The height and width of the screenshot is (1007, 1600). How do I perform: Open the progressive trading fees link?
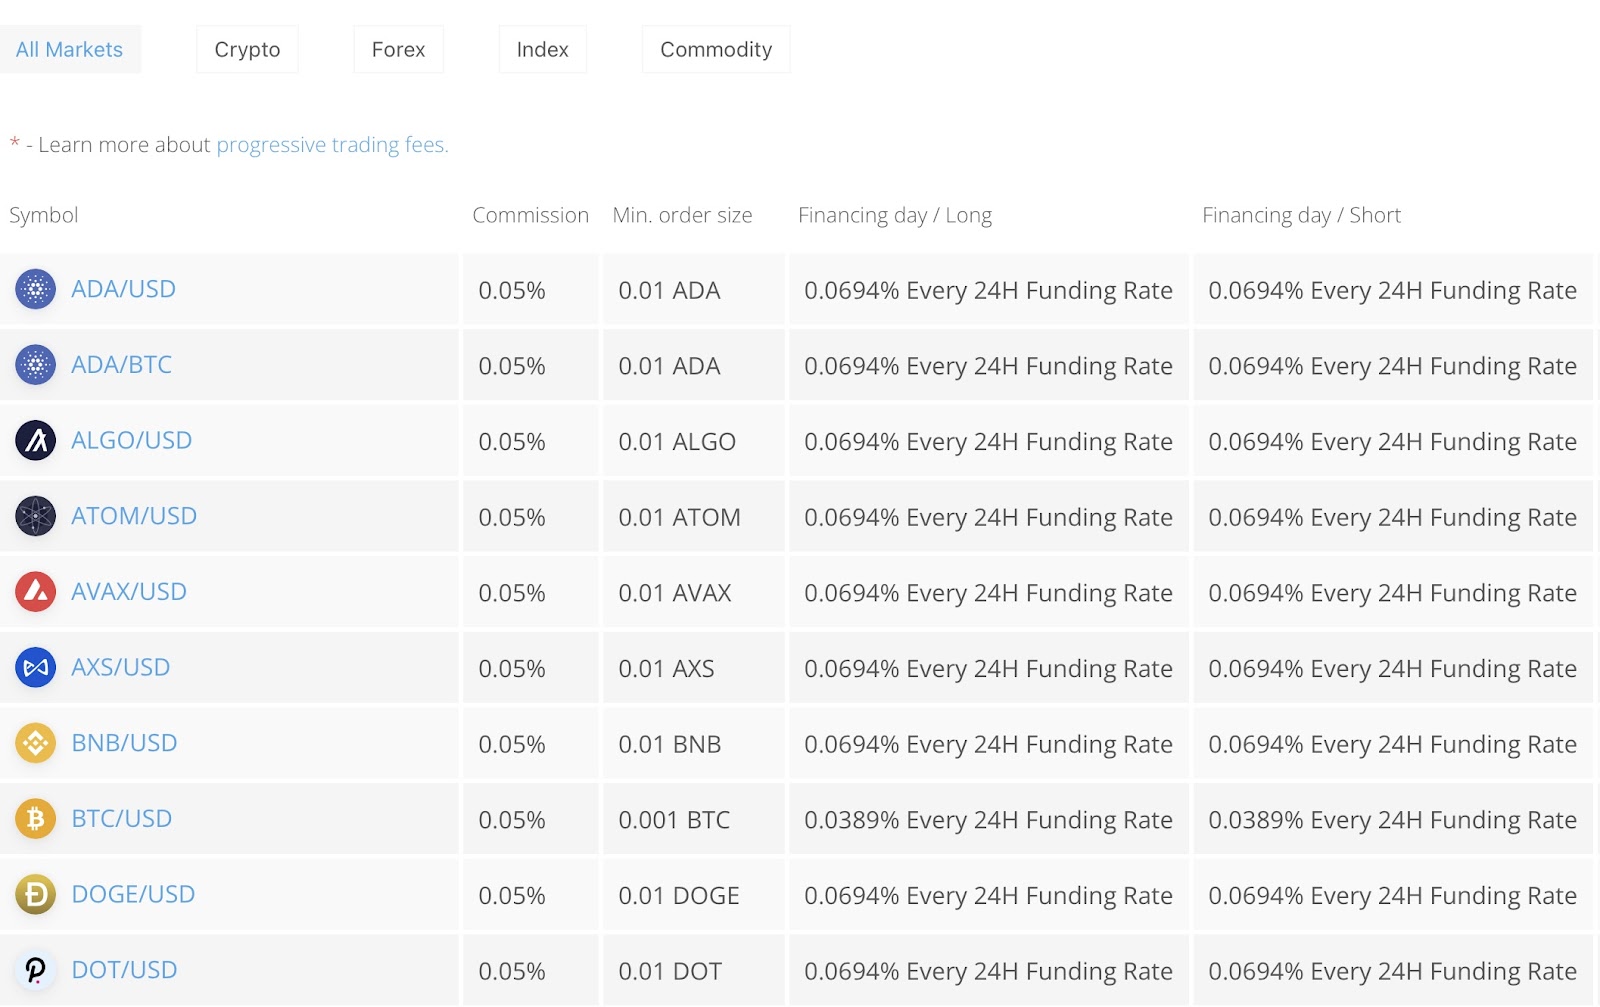[332, 145]
